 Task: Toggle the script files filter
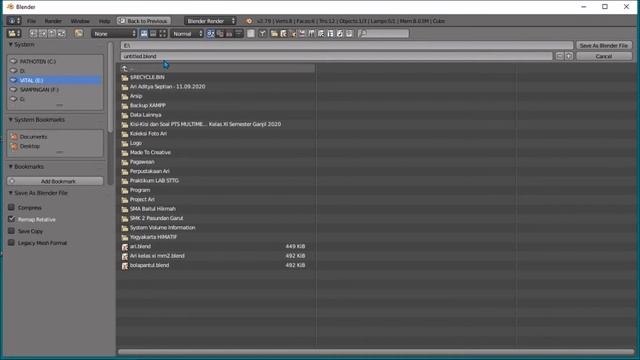click(x=321, y=33)
